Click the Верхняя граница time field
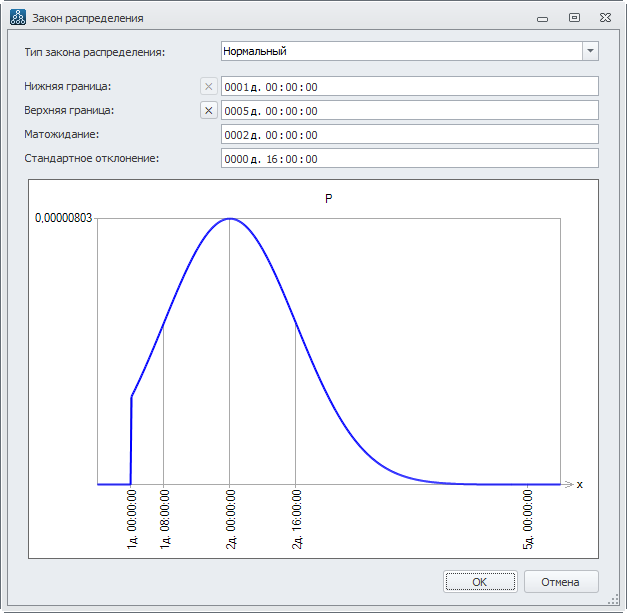627x613 pixels. pyautogui.click(x=409, y=111)
